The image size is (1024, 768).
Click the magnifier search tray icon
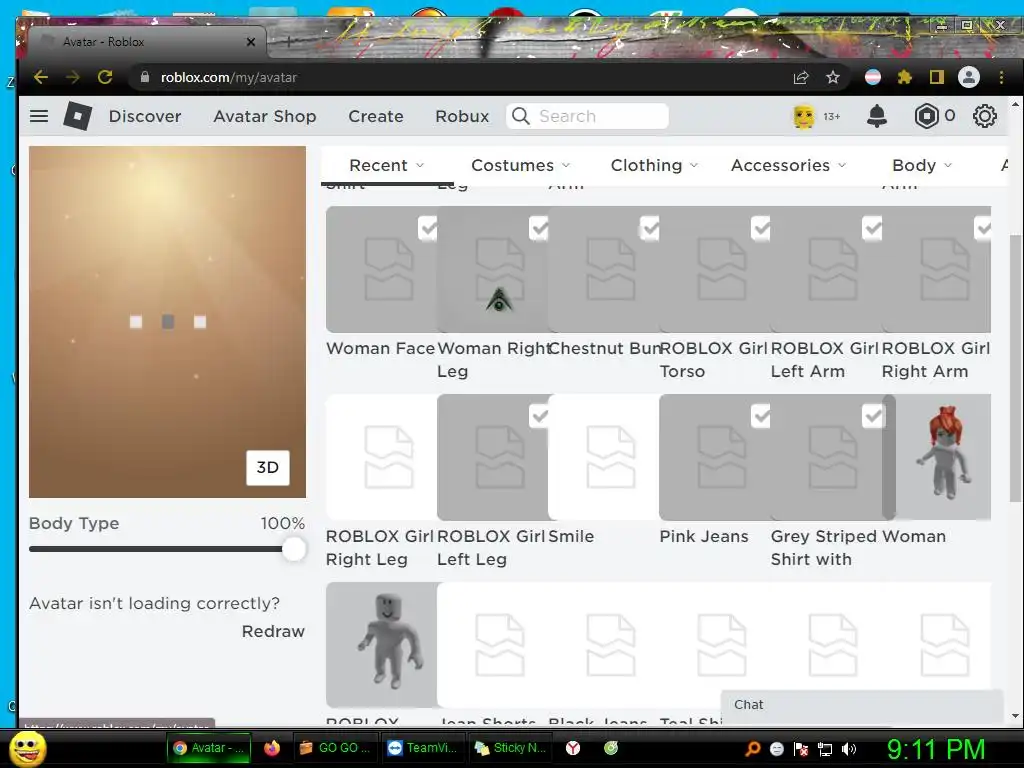753,749
